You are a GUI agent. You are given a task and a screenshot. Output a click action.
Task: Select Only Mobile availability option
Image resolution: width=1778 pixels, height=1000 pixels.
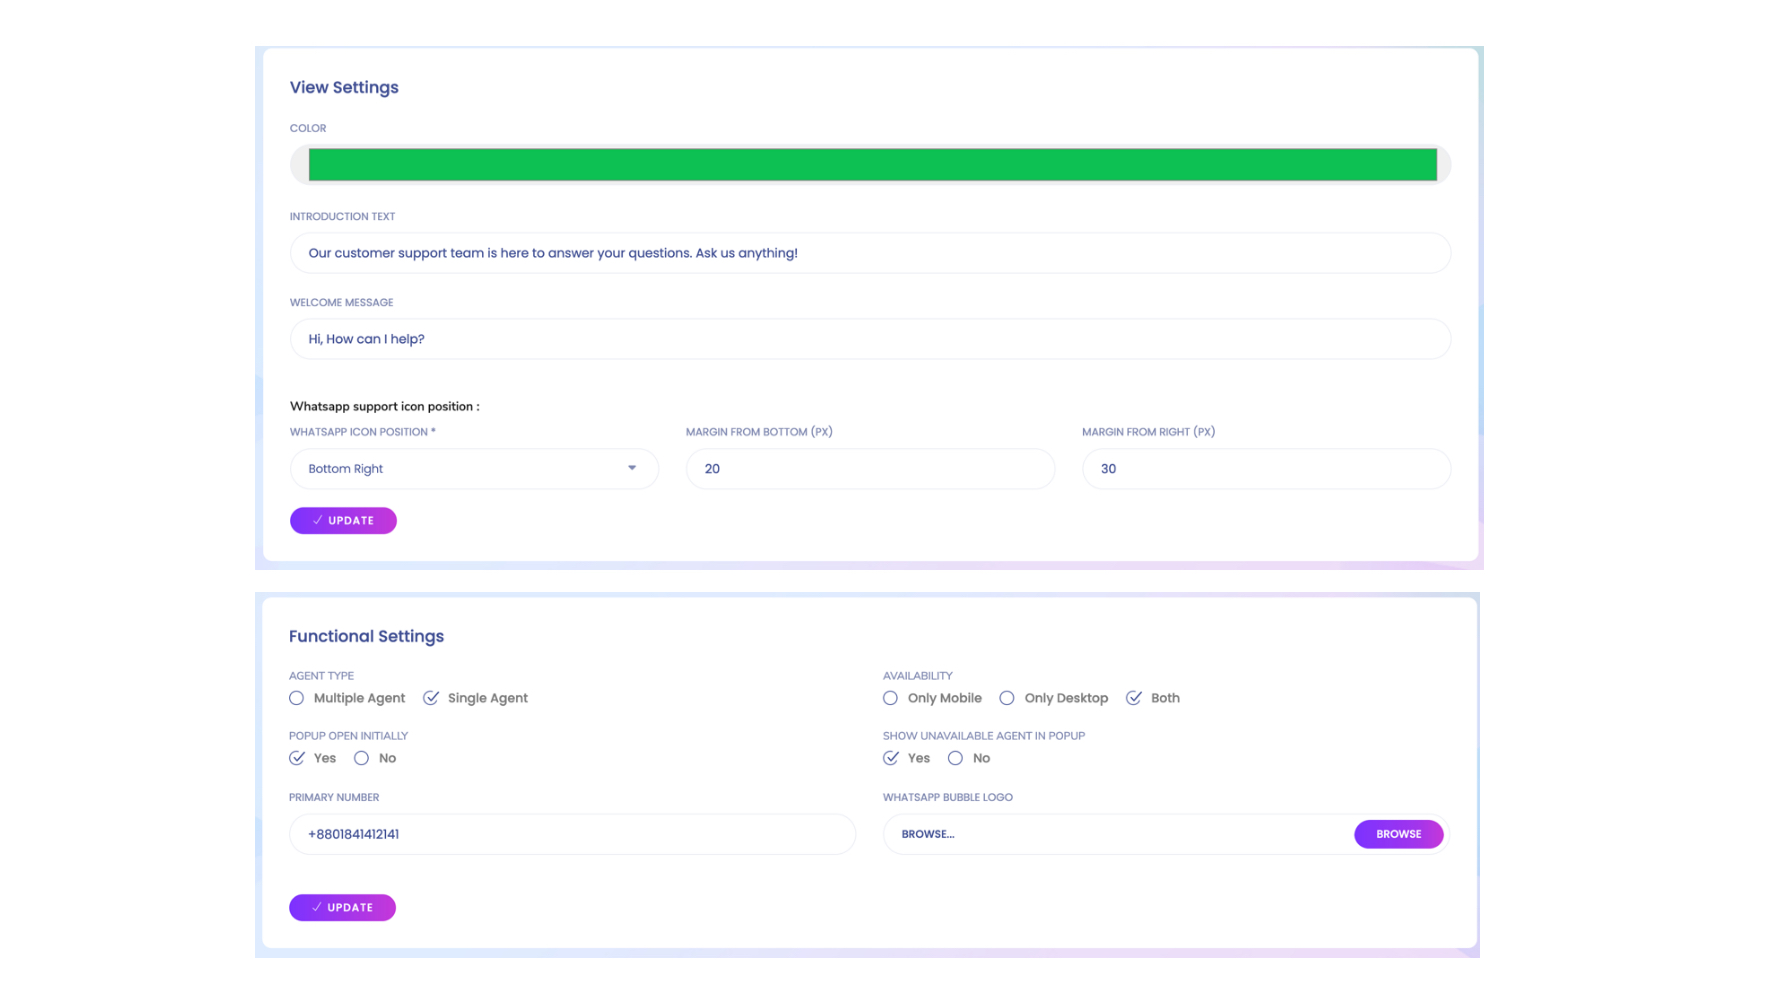[891, 698]
